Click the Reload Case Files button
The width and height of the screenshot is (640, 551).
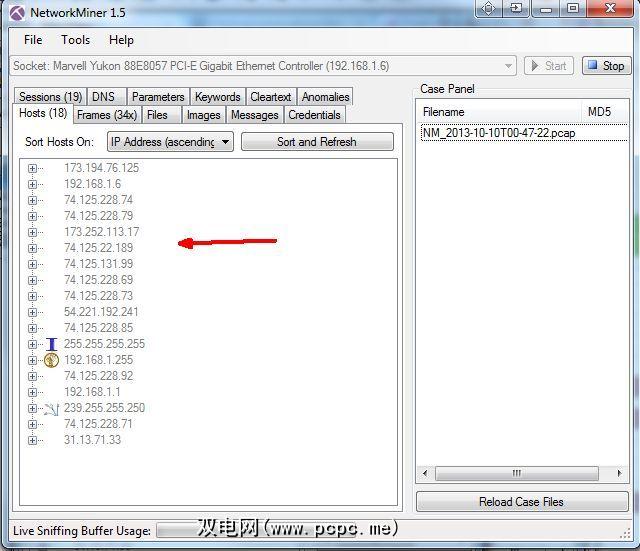coord(522,502)
